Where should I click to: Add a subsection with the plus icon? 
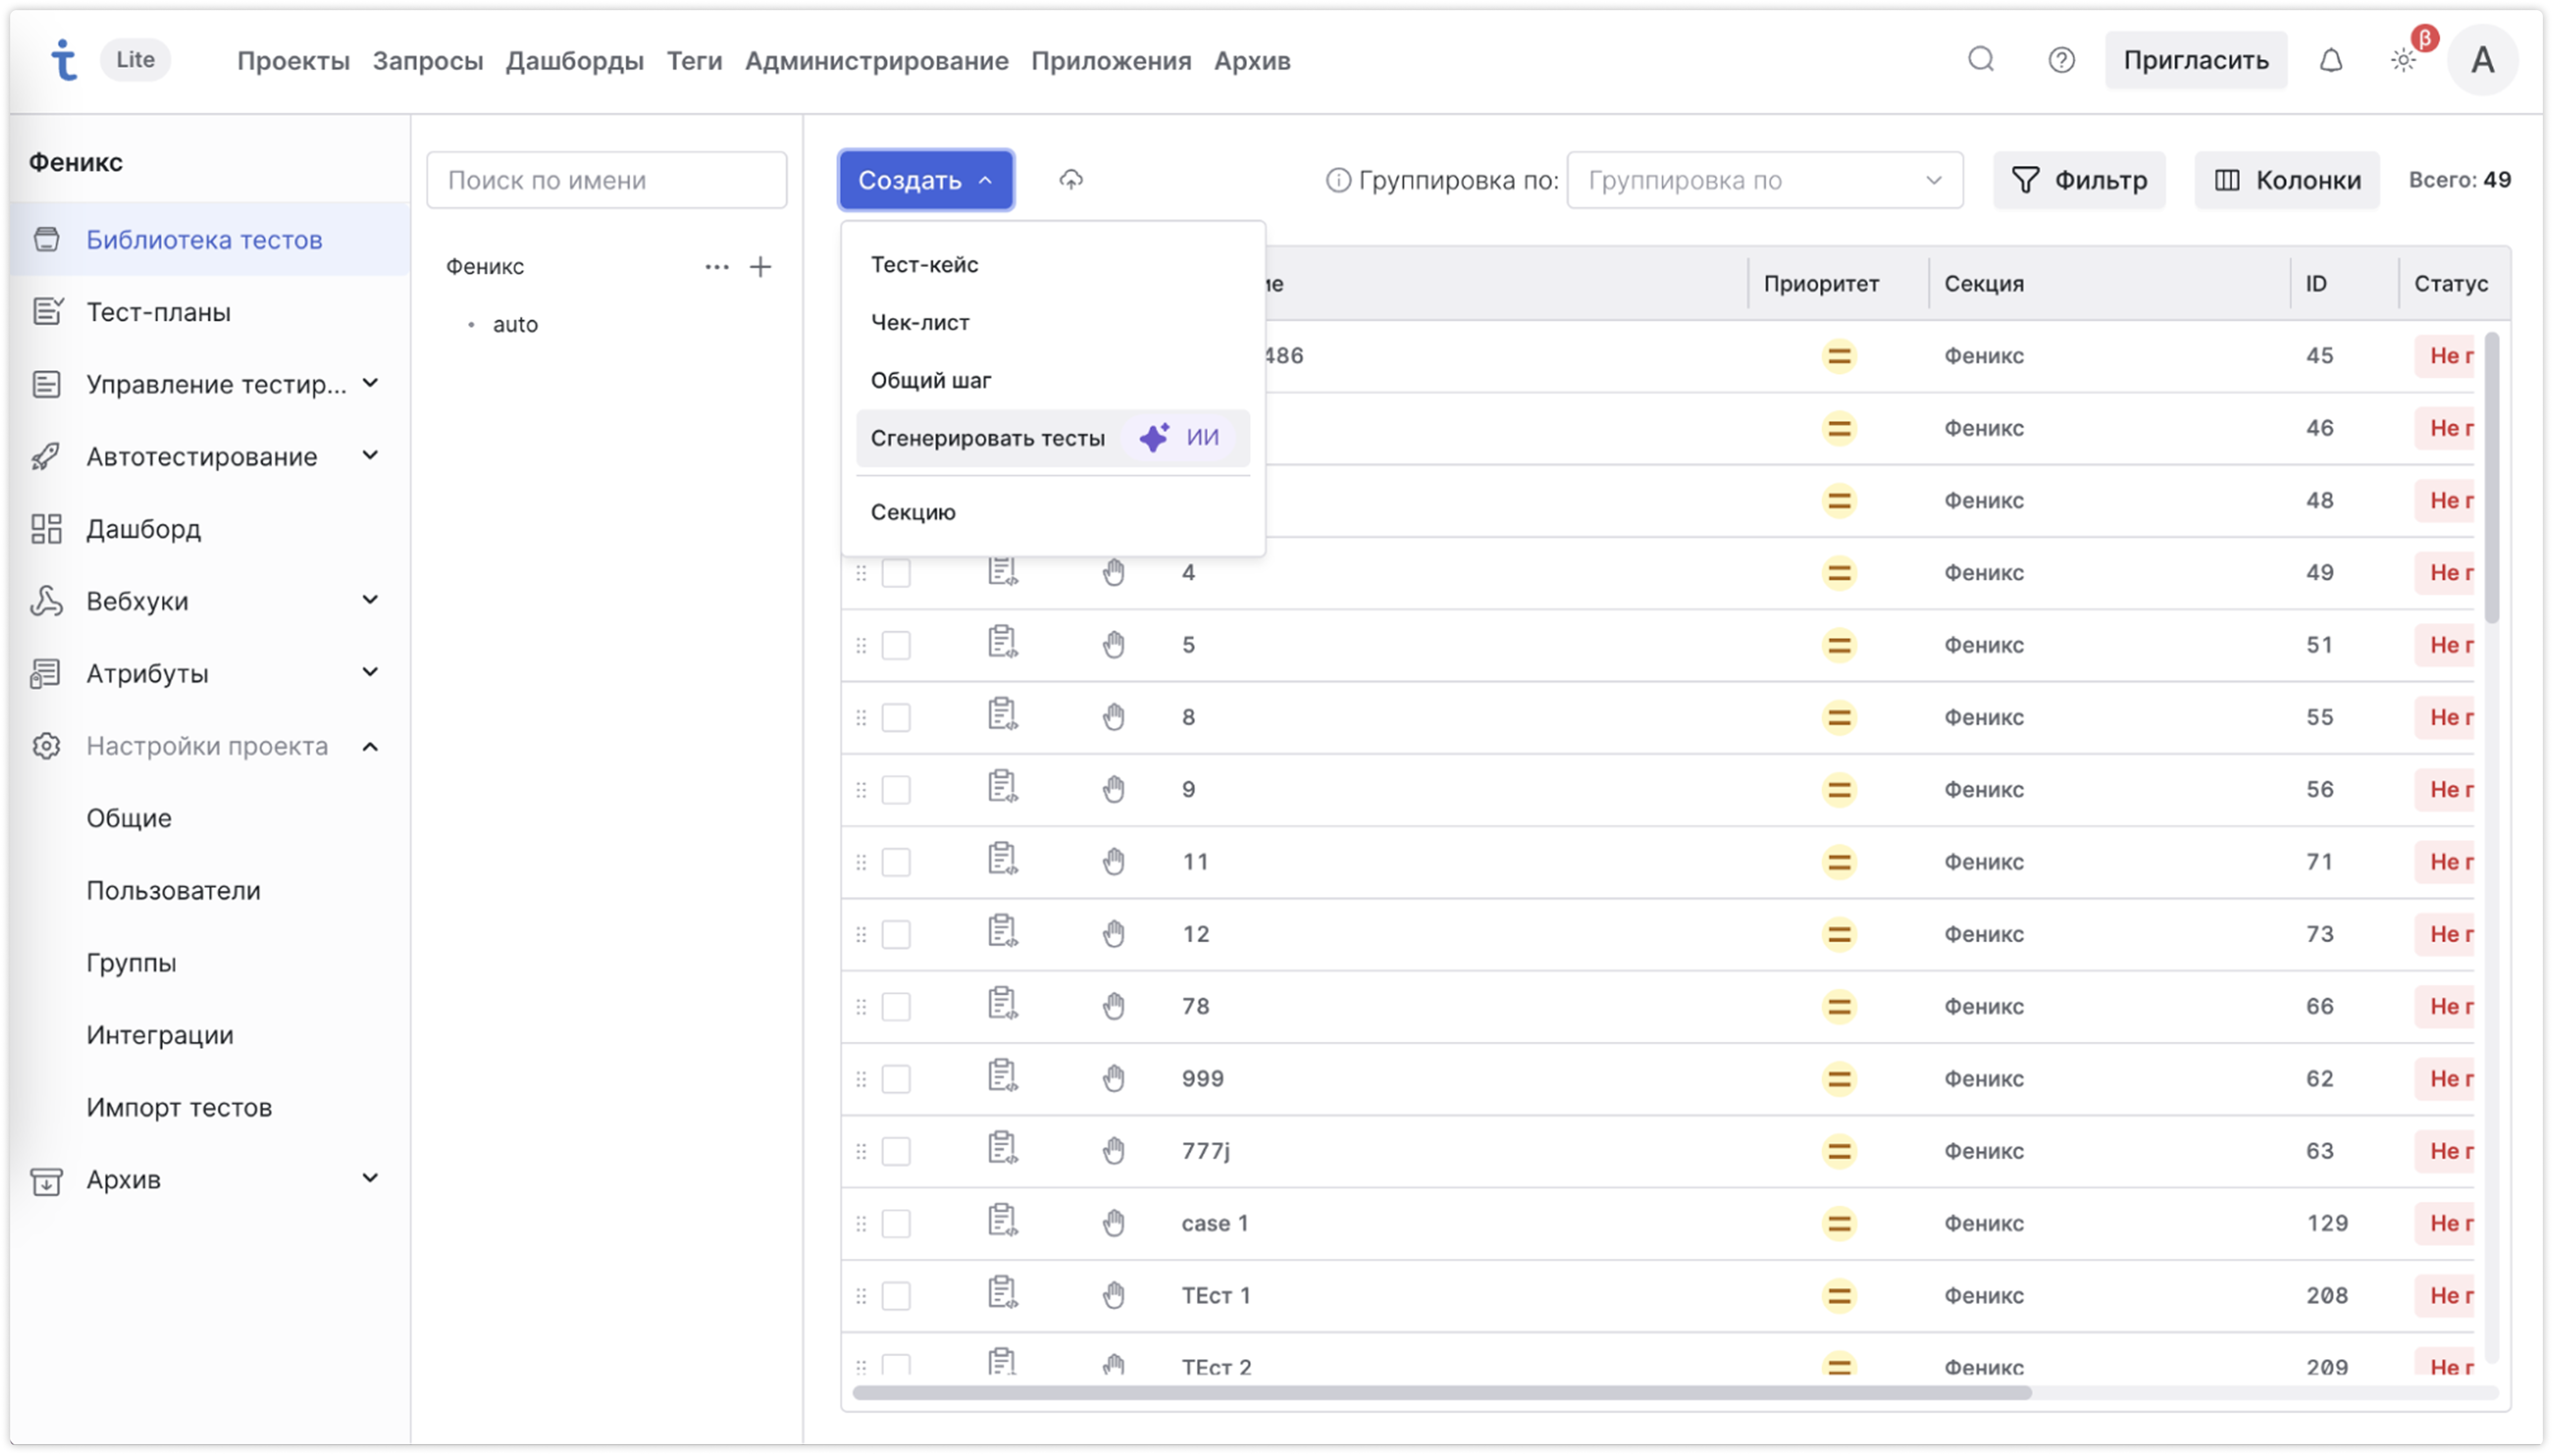point(760,267)
